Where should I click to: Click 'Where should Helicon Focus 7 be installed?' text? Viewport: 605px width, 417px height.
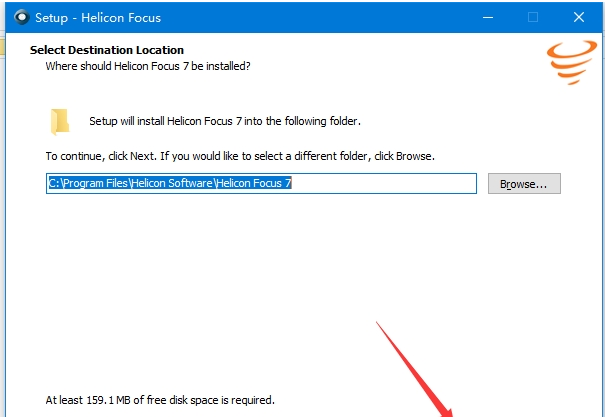[148, 66]
